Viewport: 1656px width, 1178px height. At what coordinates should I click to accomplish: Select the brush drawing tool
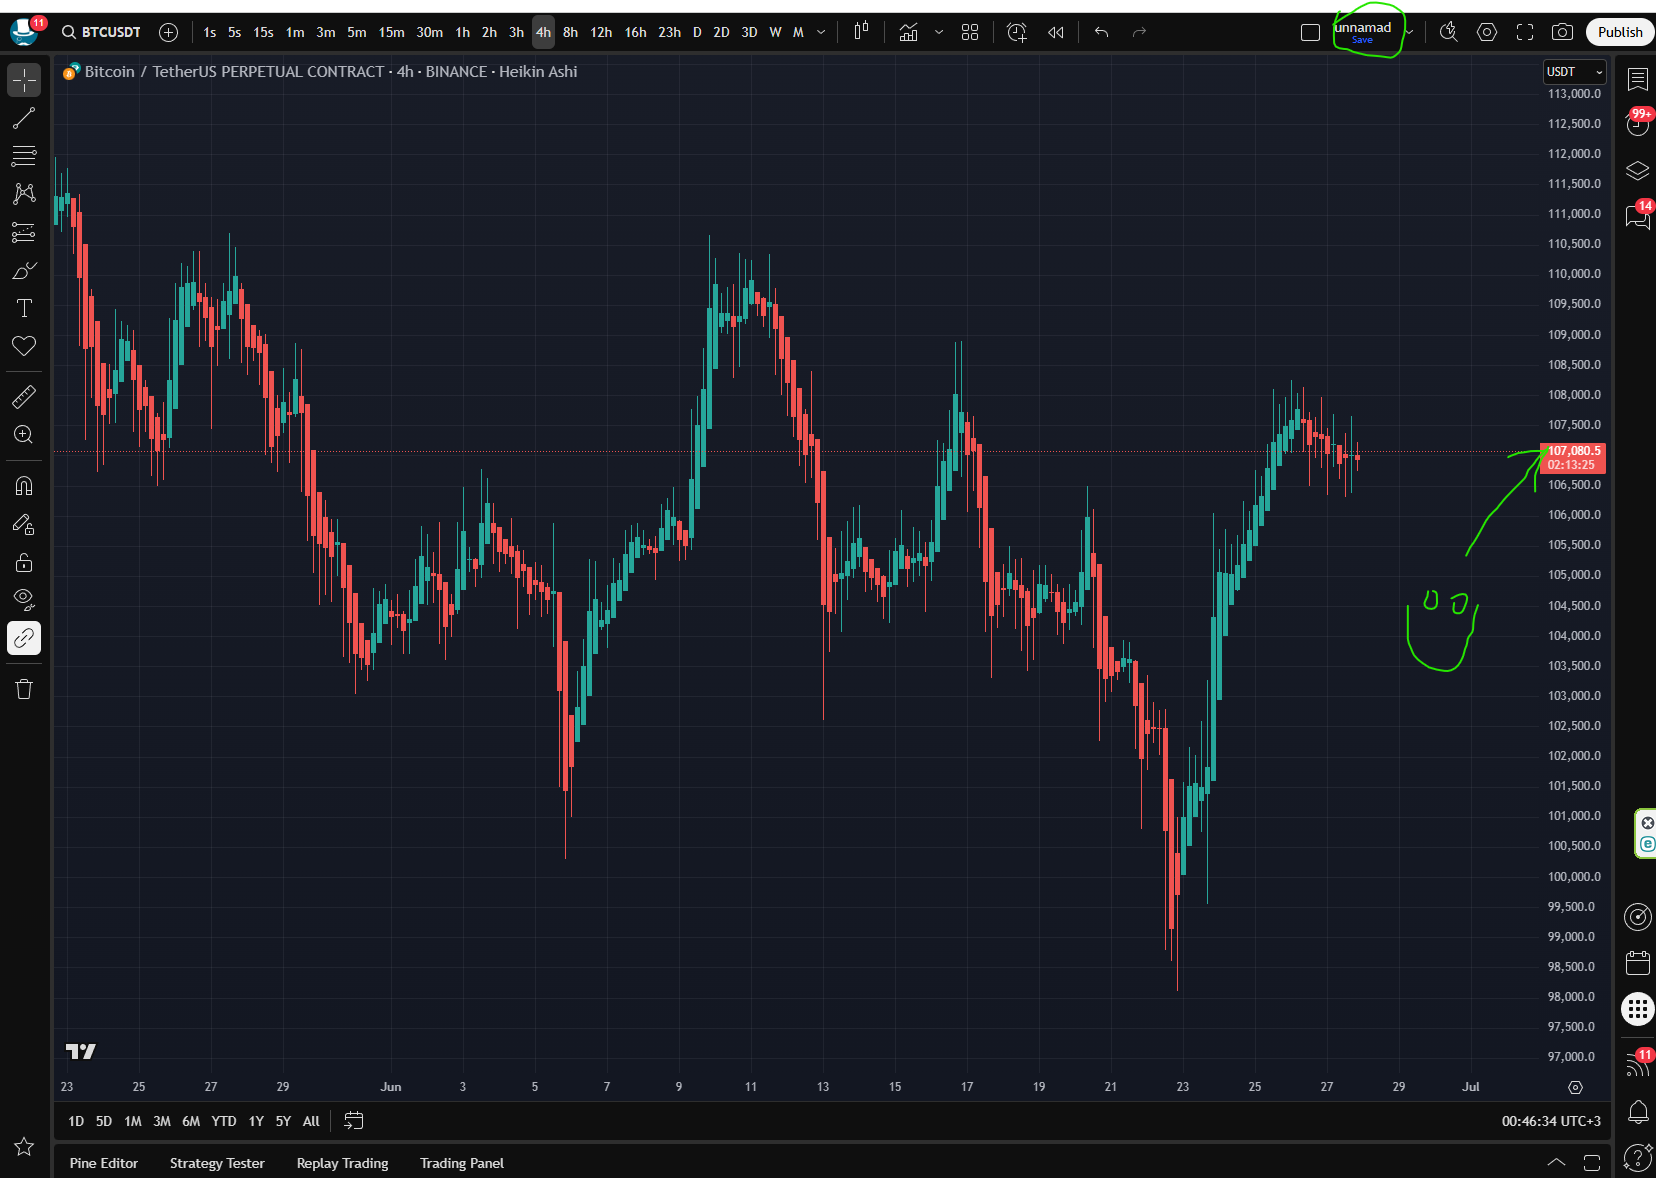coord(24,271)
